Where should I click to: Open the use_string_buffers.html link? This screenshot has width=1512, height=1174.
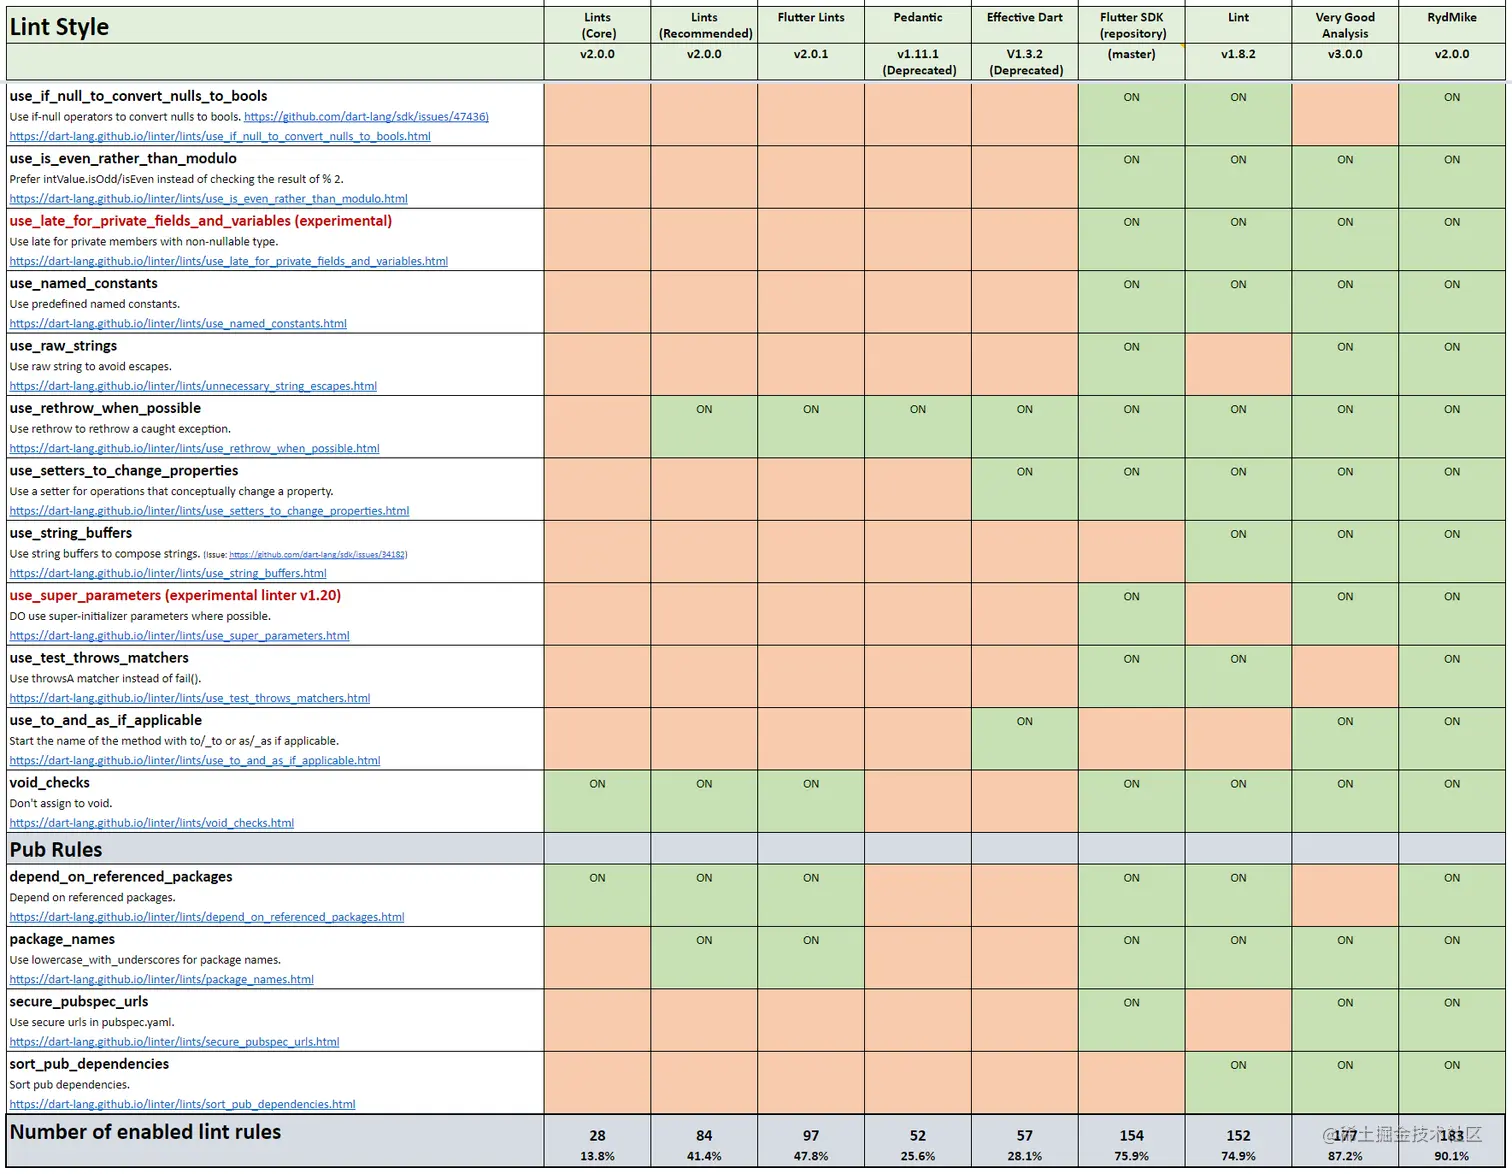tap(168, 574)
